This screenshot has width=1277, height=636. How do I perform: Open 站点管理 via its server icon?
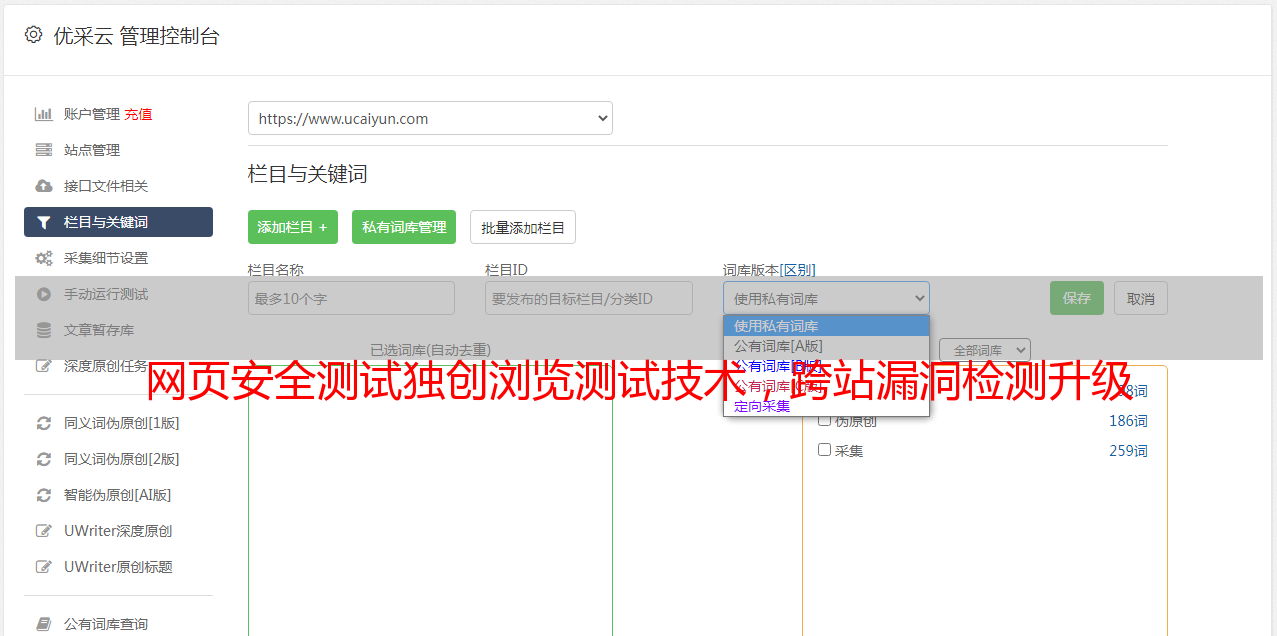43,150
